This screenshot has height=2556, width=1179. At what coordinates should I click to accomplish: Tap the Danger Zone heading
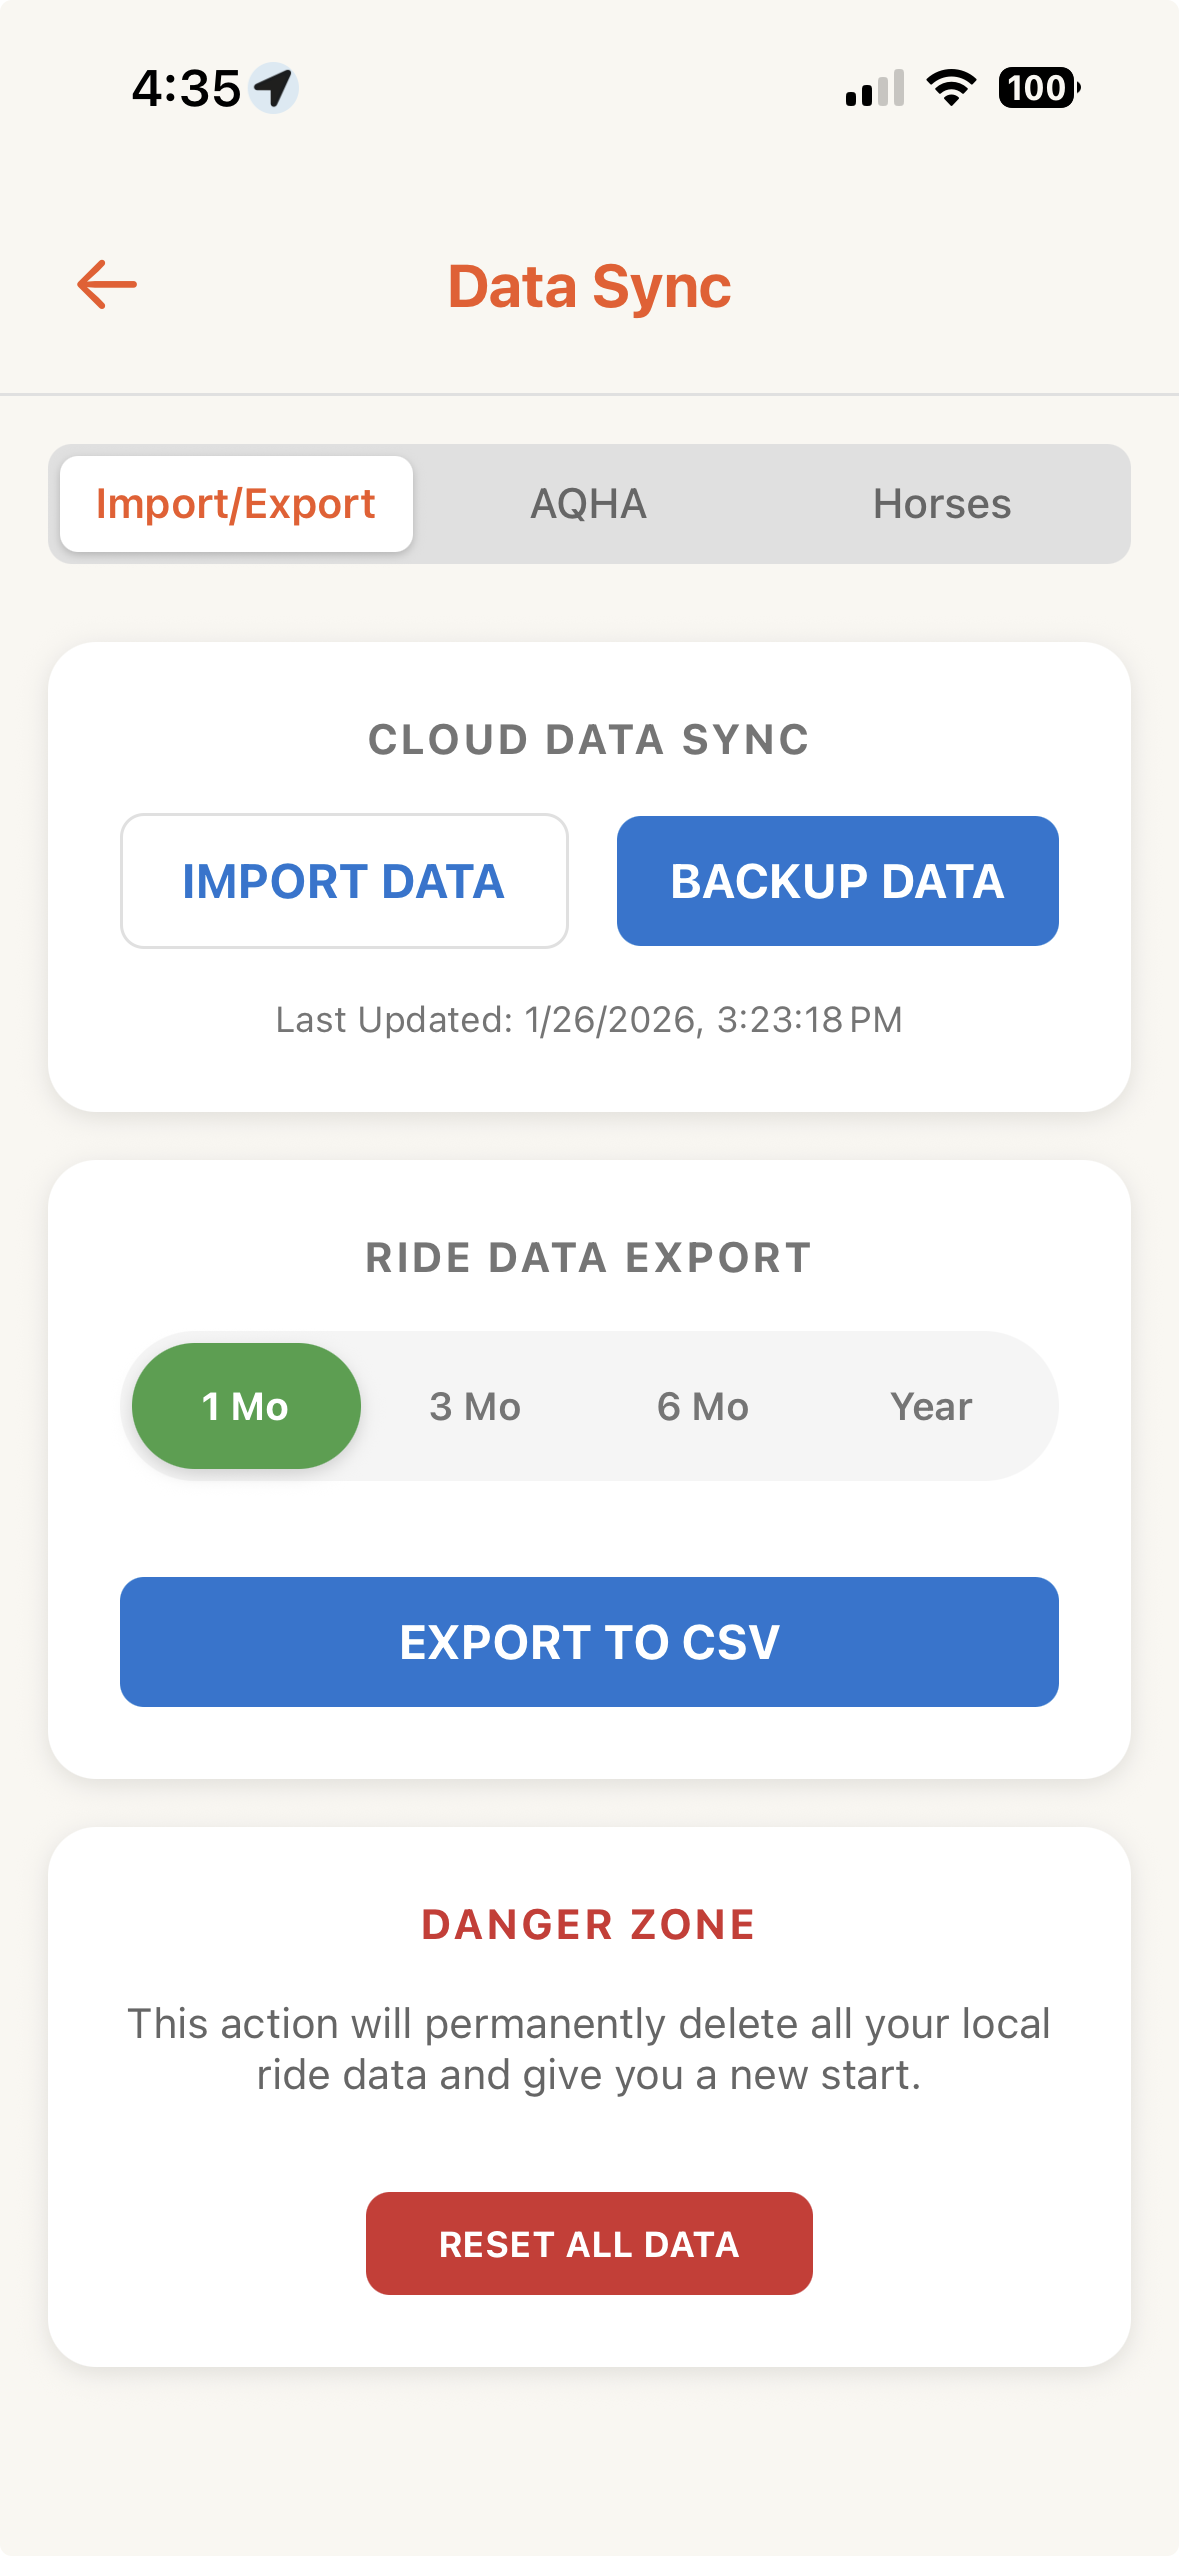click(588, 1924)
